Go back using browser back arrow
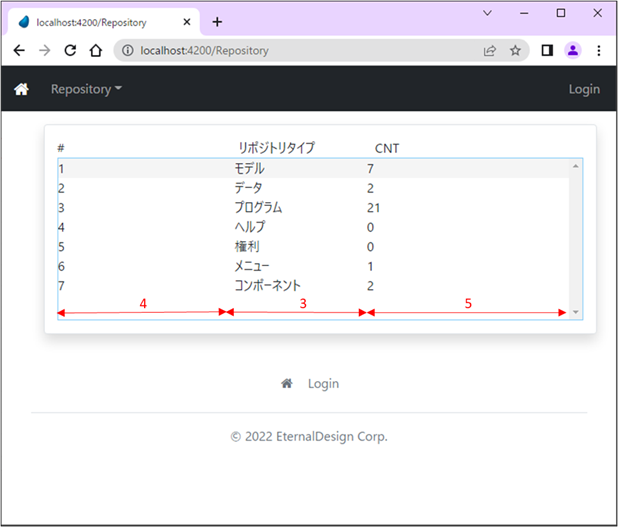 (19, 50)
